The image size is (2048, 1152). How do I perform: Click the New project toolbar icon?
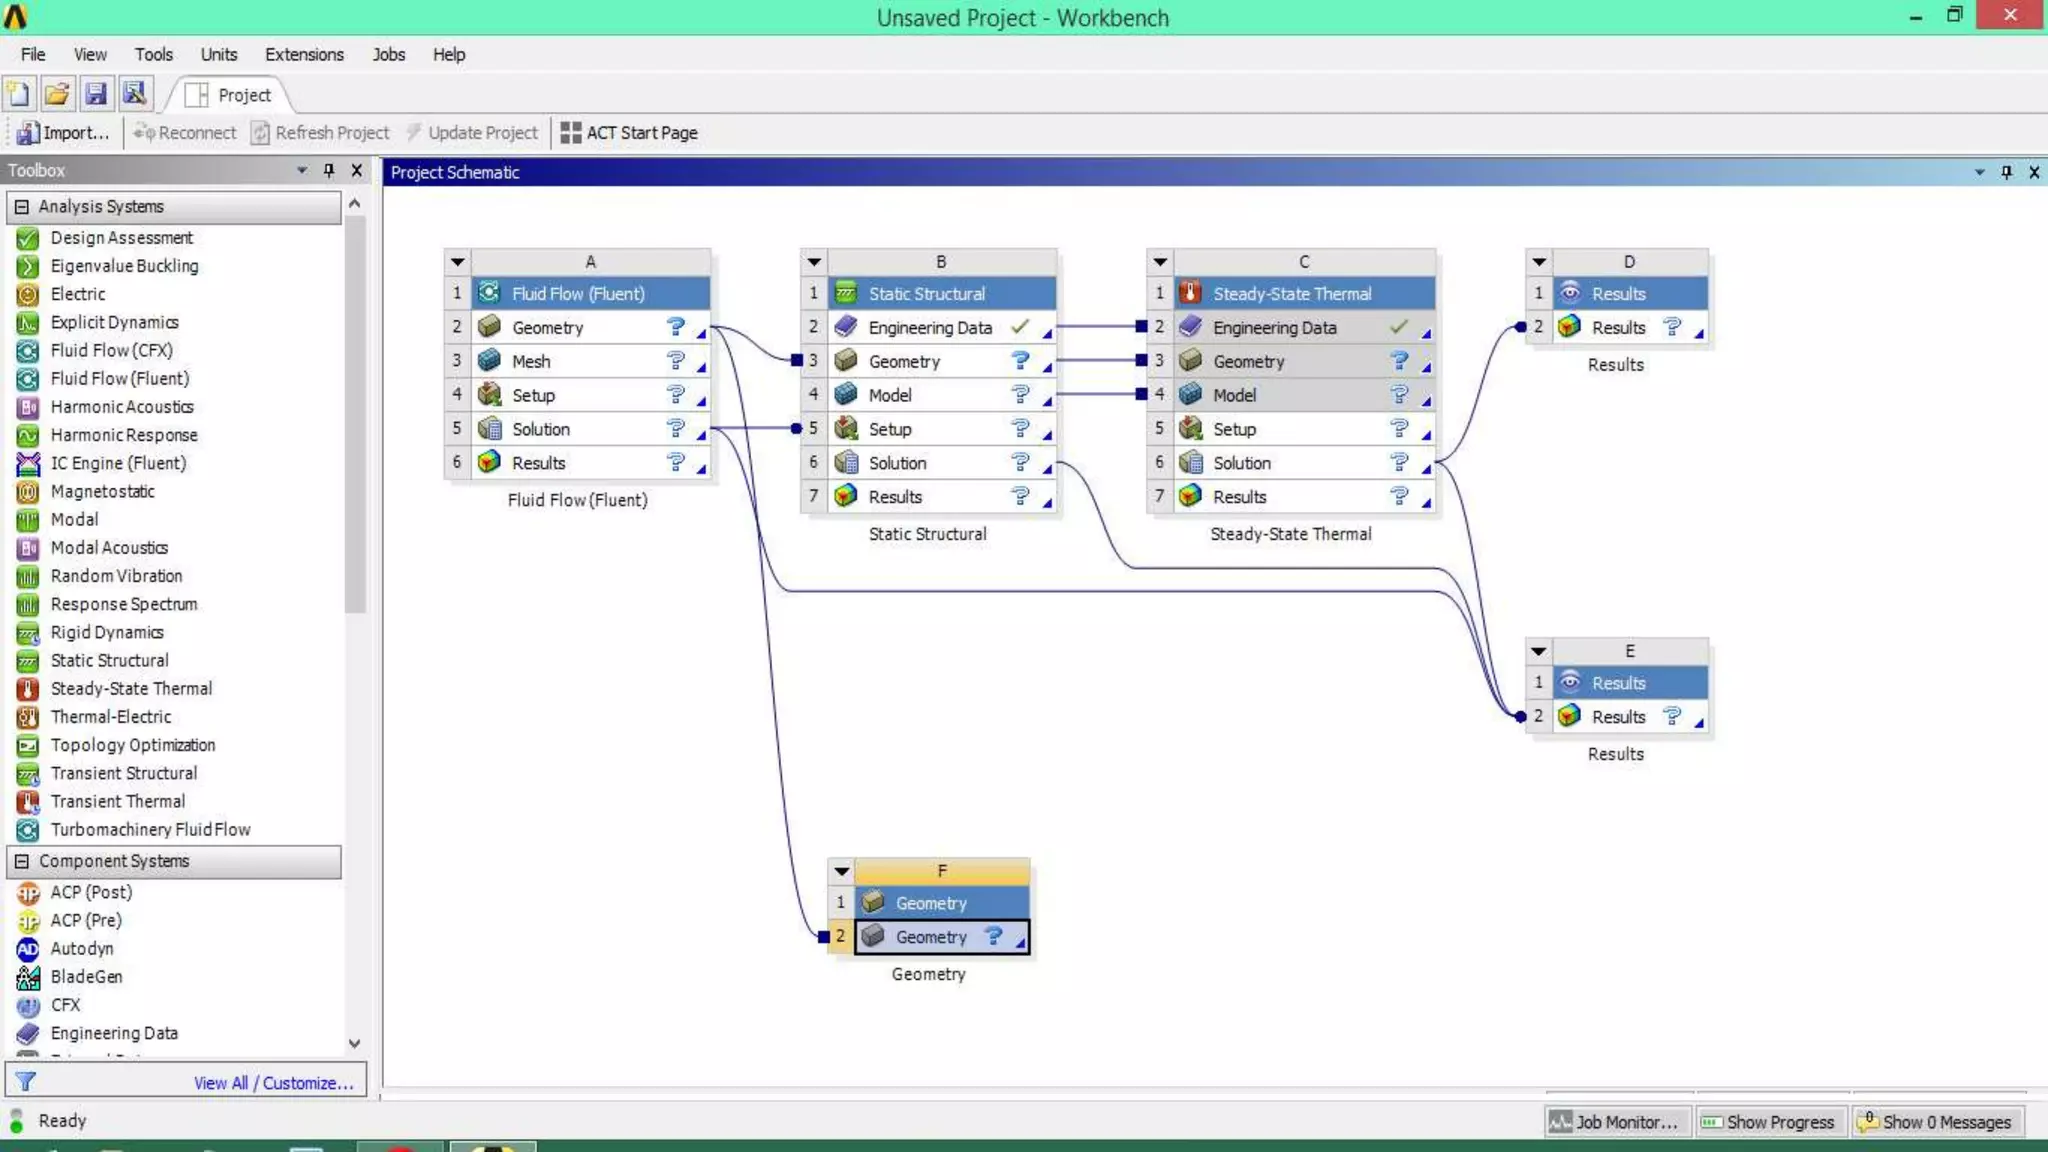(x=18, y=94)
